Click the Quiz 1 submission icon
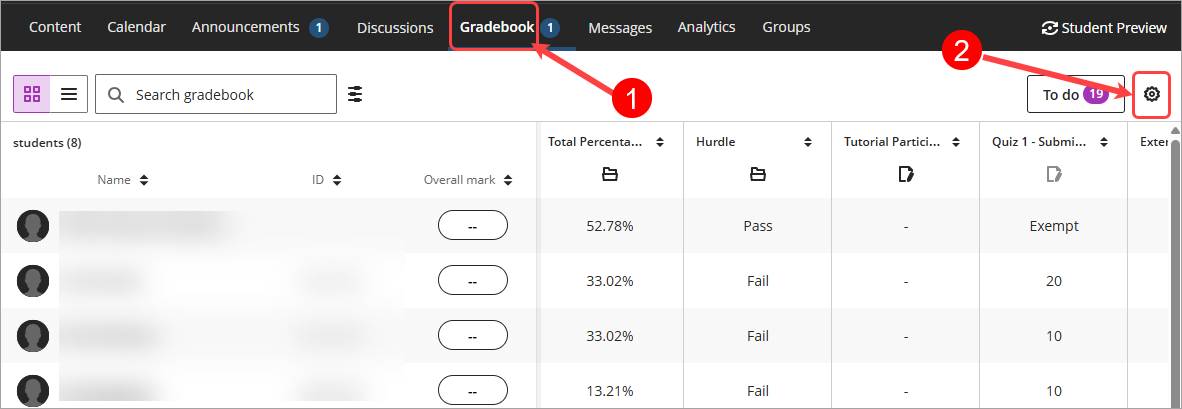 1054,175
